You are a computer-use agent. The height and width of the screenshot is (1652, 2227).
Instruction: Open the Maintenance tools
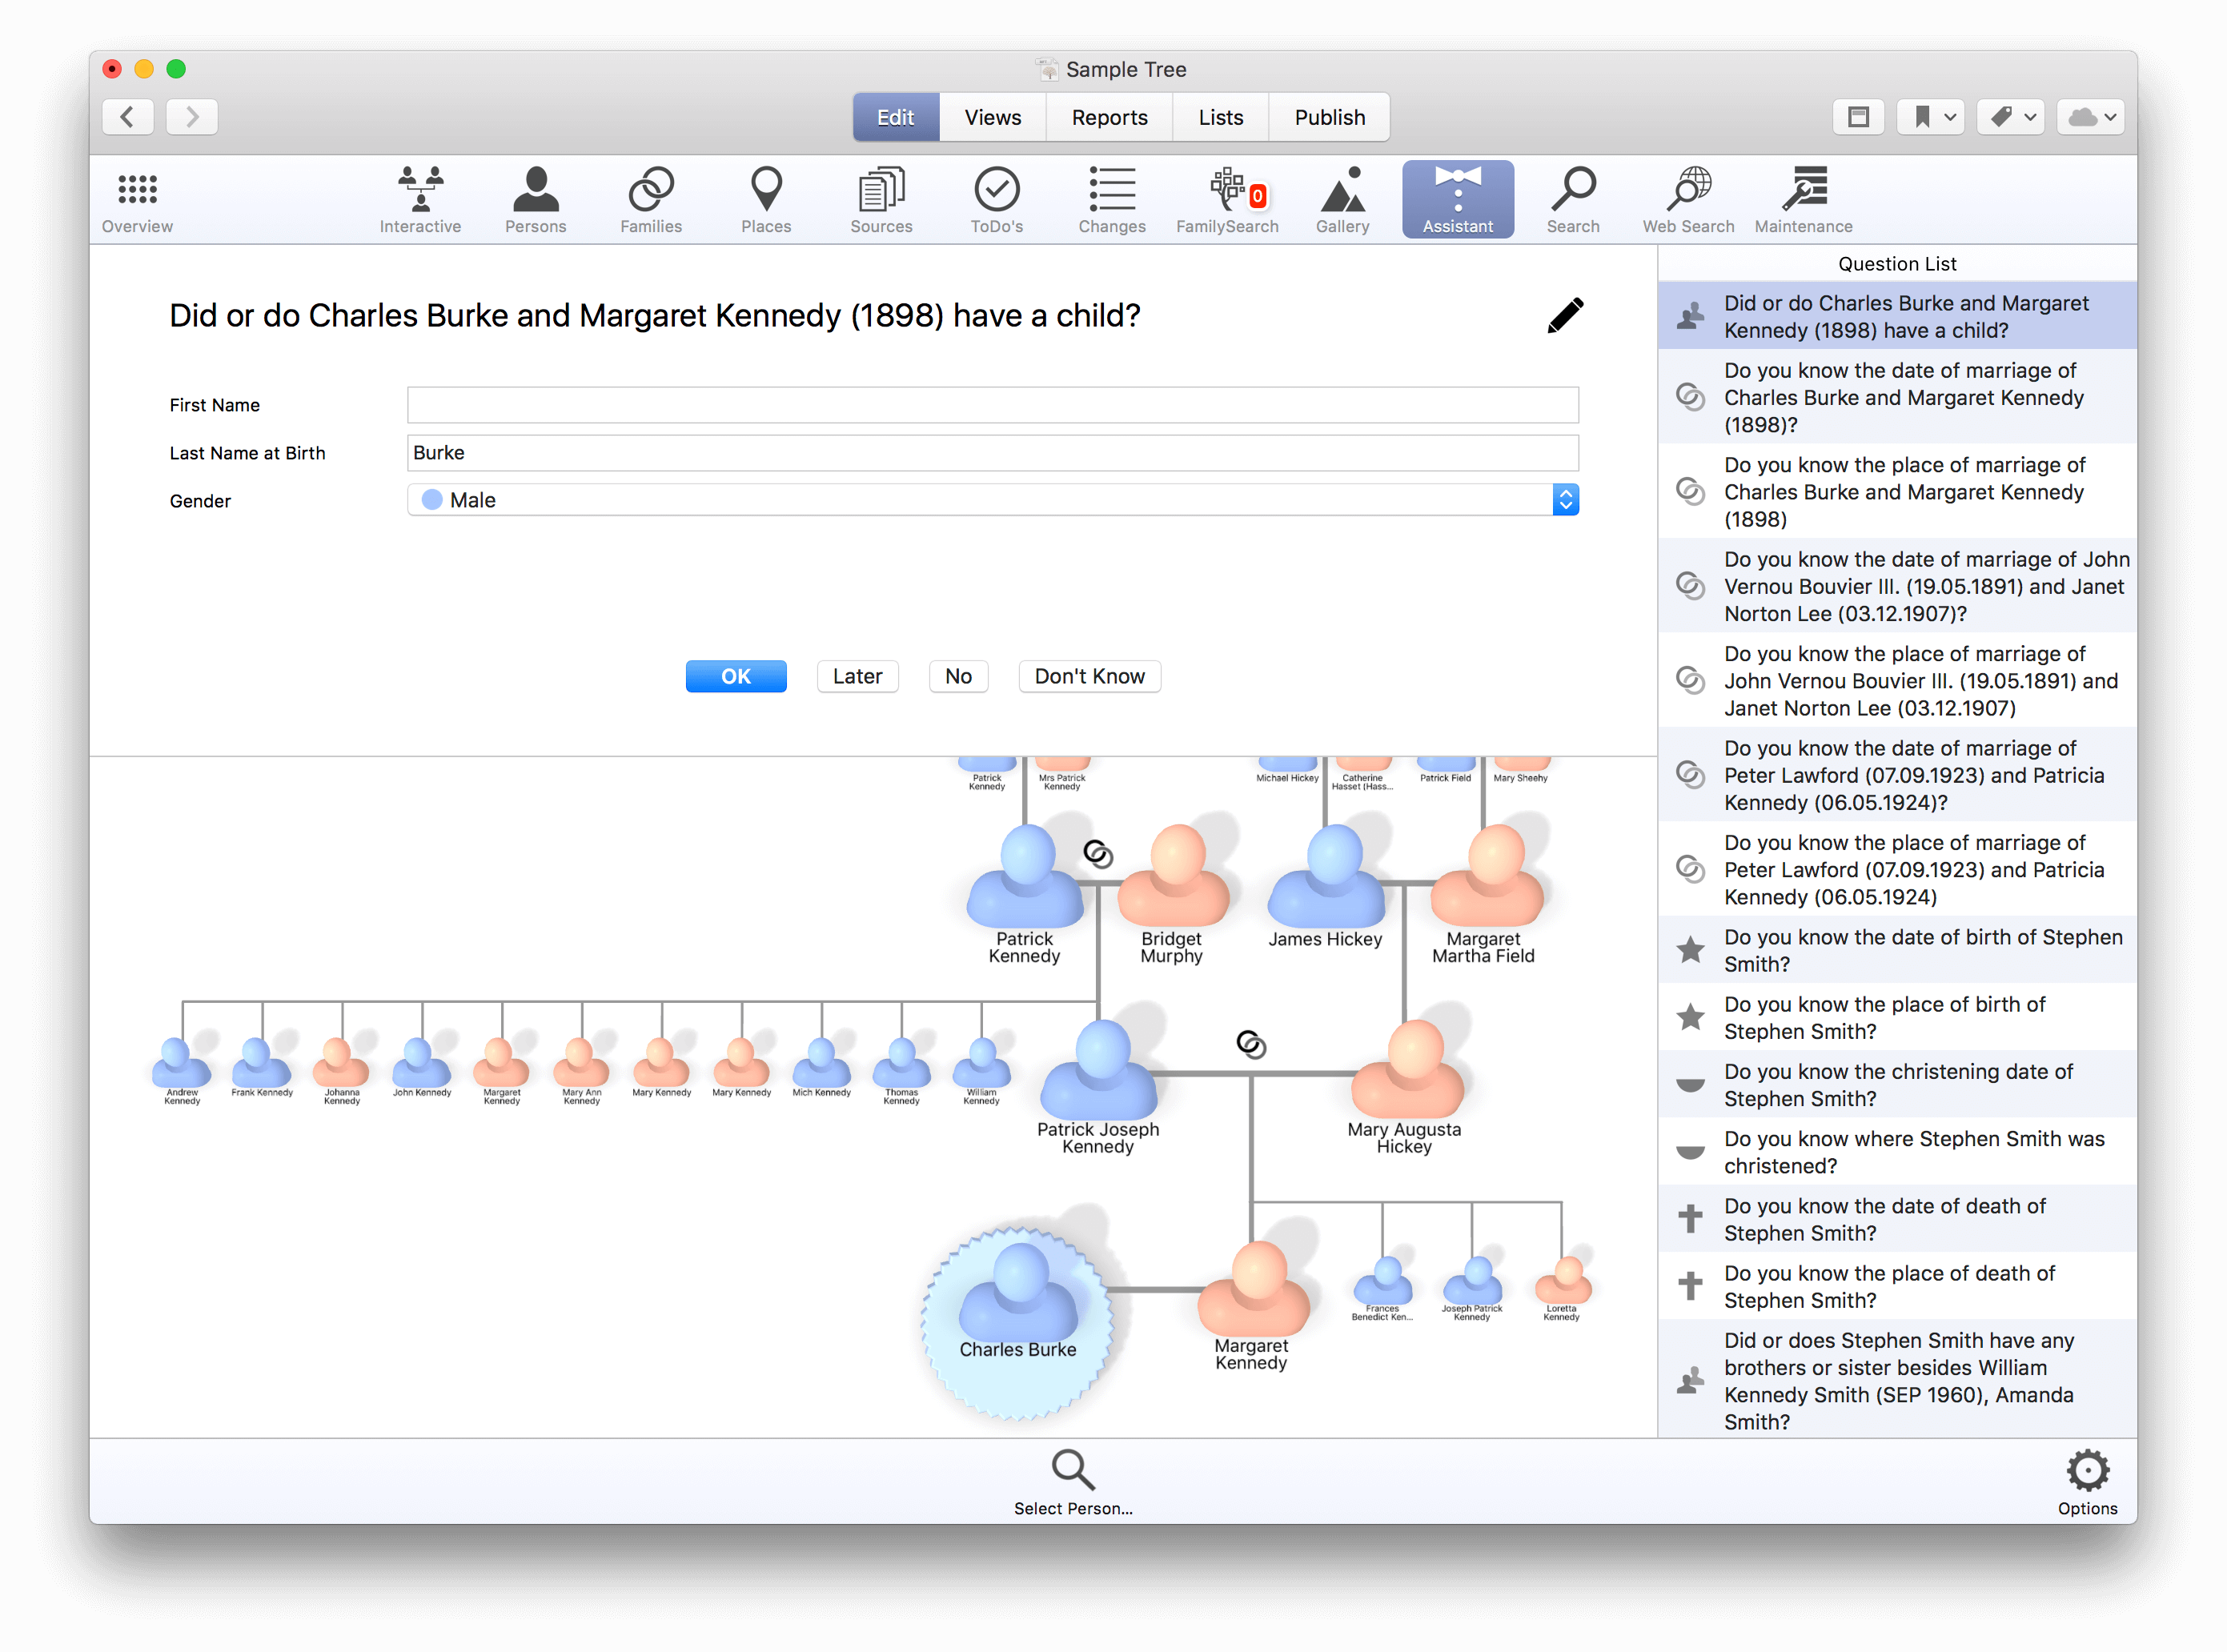point(1803,200)
